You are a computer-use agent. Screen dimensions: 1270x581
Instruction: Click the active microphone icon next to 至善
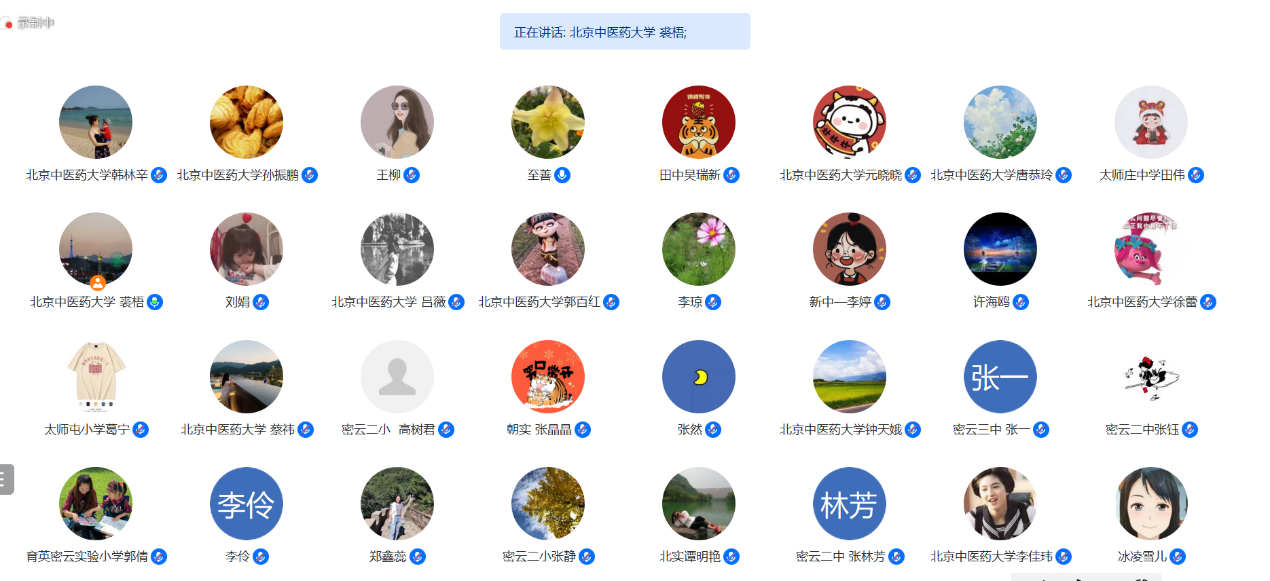tap(563, 175)
